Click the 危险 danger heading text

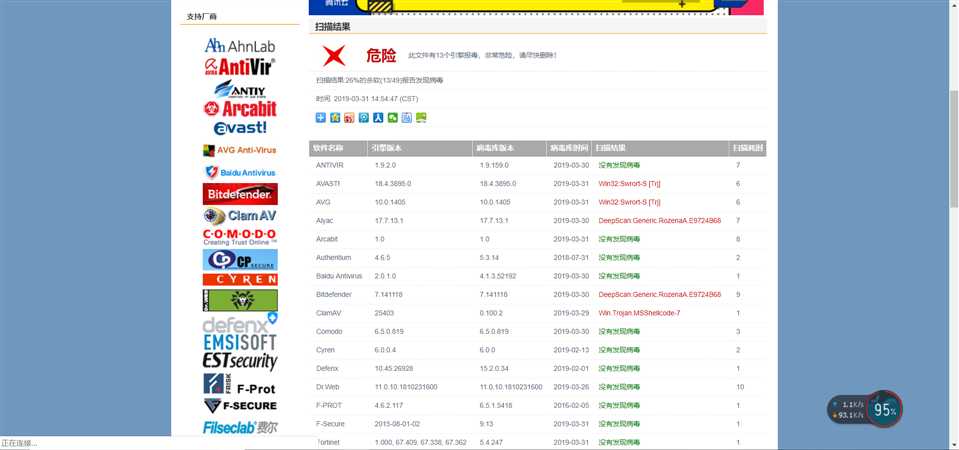pos(381,56)
